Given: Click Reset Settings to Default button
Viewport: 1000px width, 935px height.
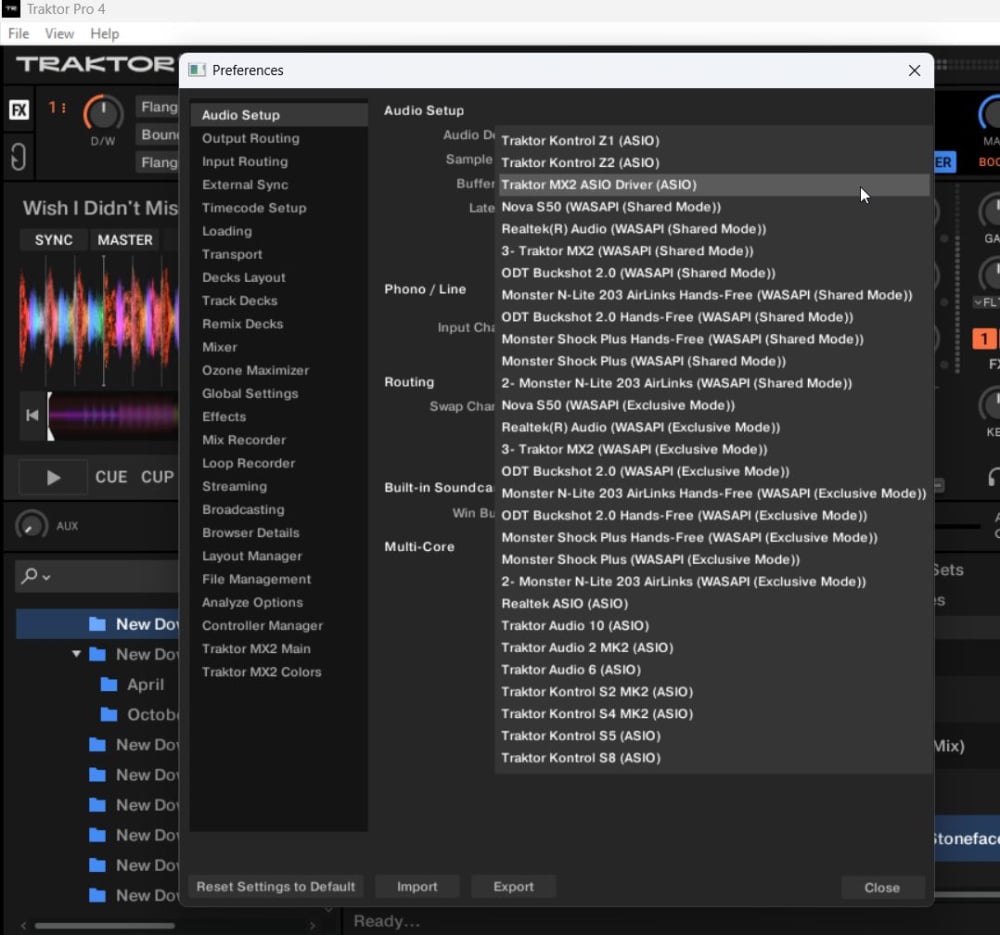Looking at the screenshot, I should click(276, 887).
